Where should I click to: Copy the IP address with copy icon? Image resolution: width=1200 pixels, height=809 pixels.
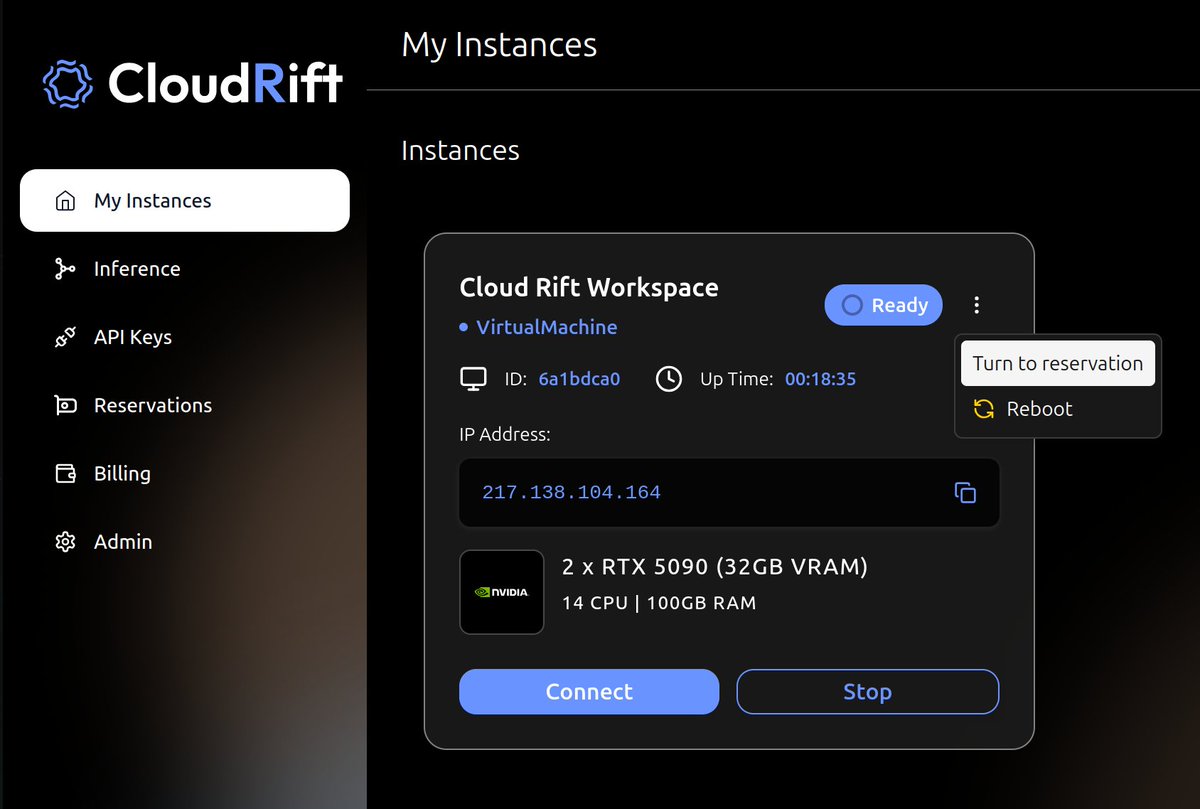[965, 492]
